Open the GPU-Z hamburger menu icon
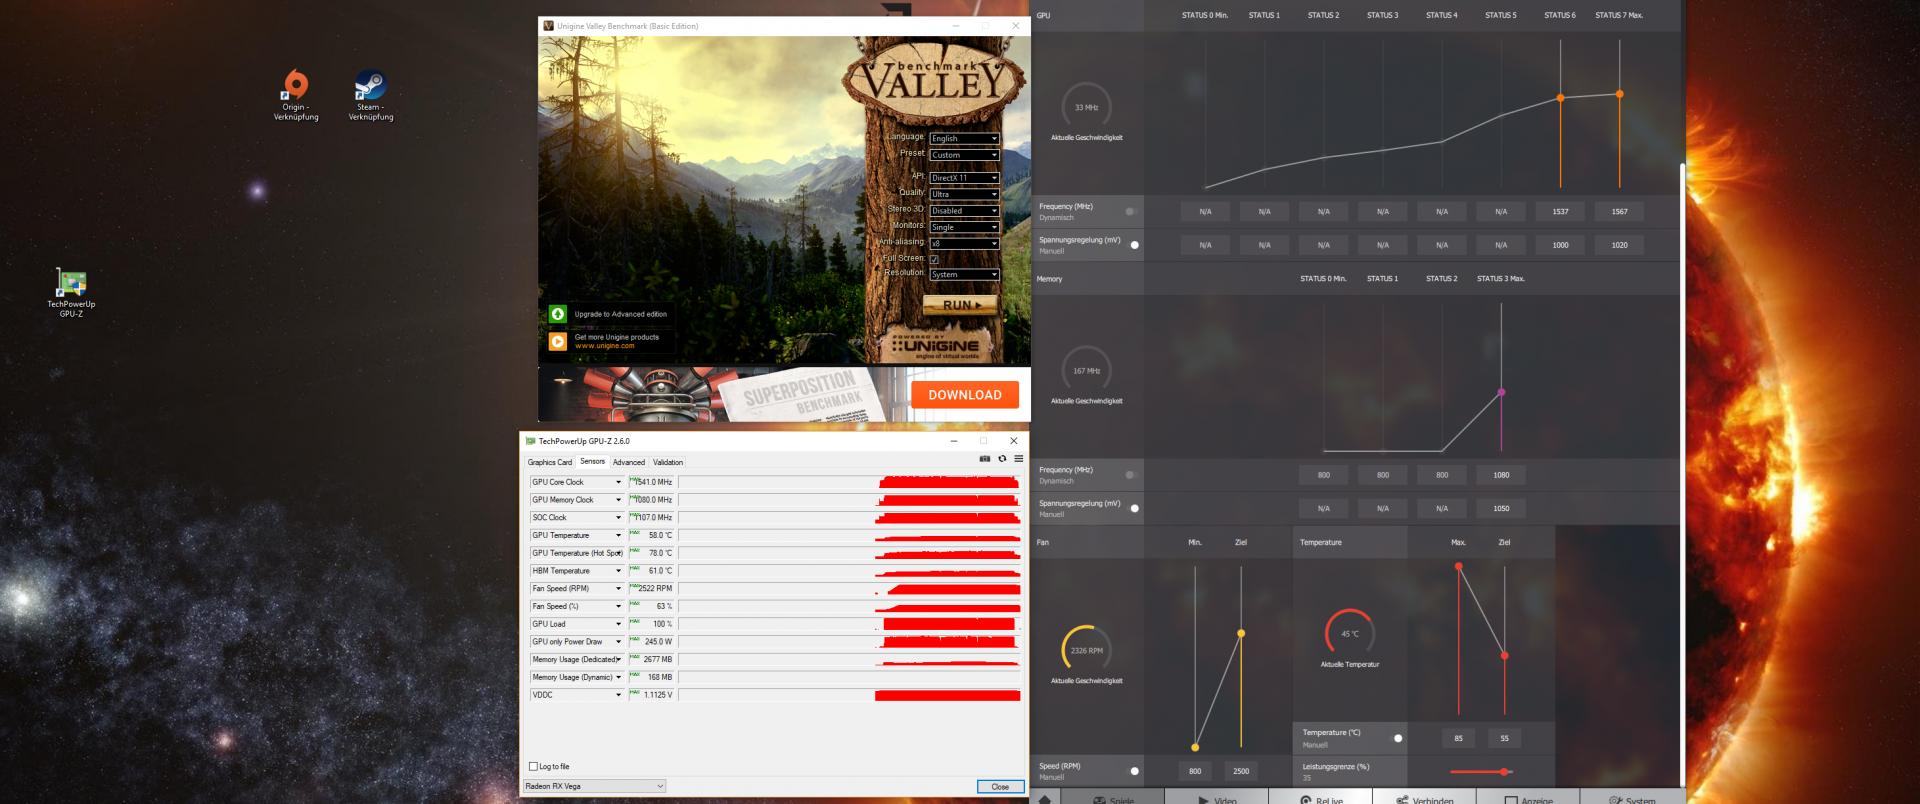The width and height of the screenshot is (1920, 804). pos(1018,459)
